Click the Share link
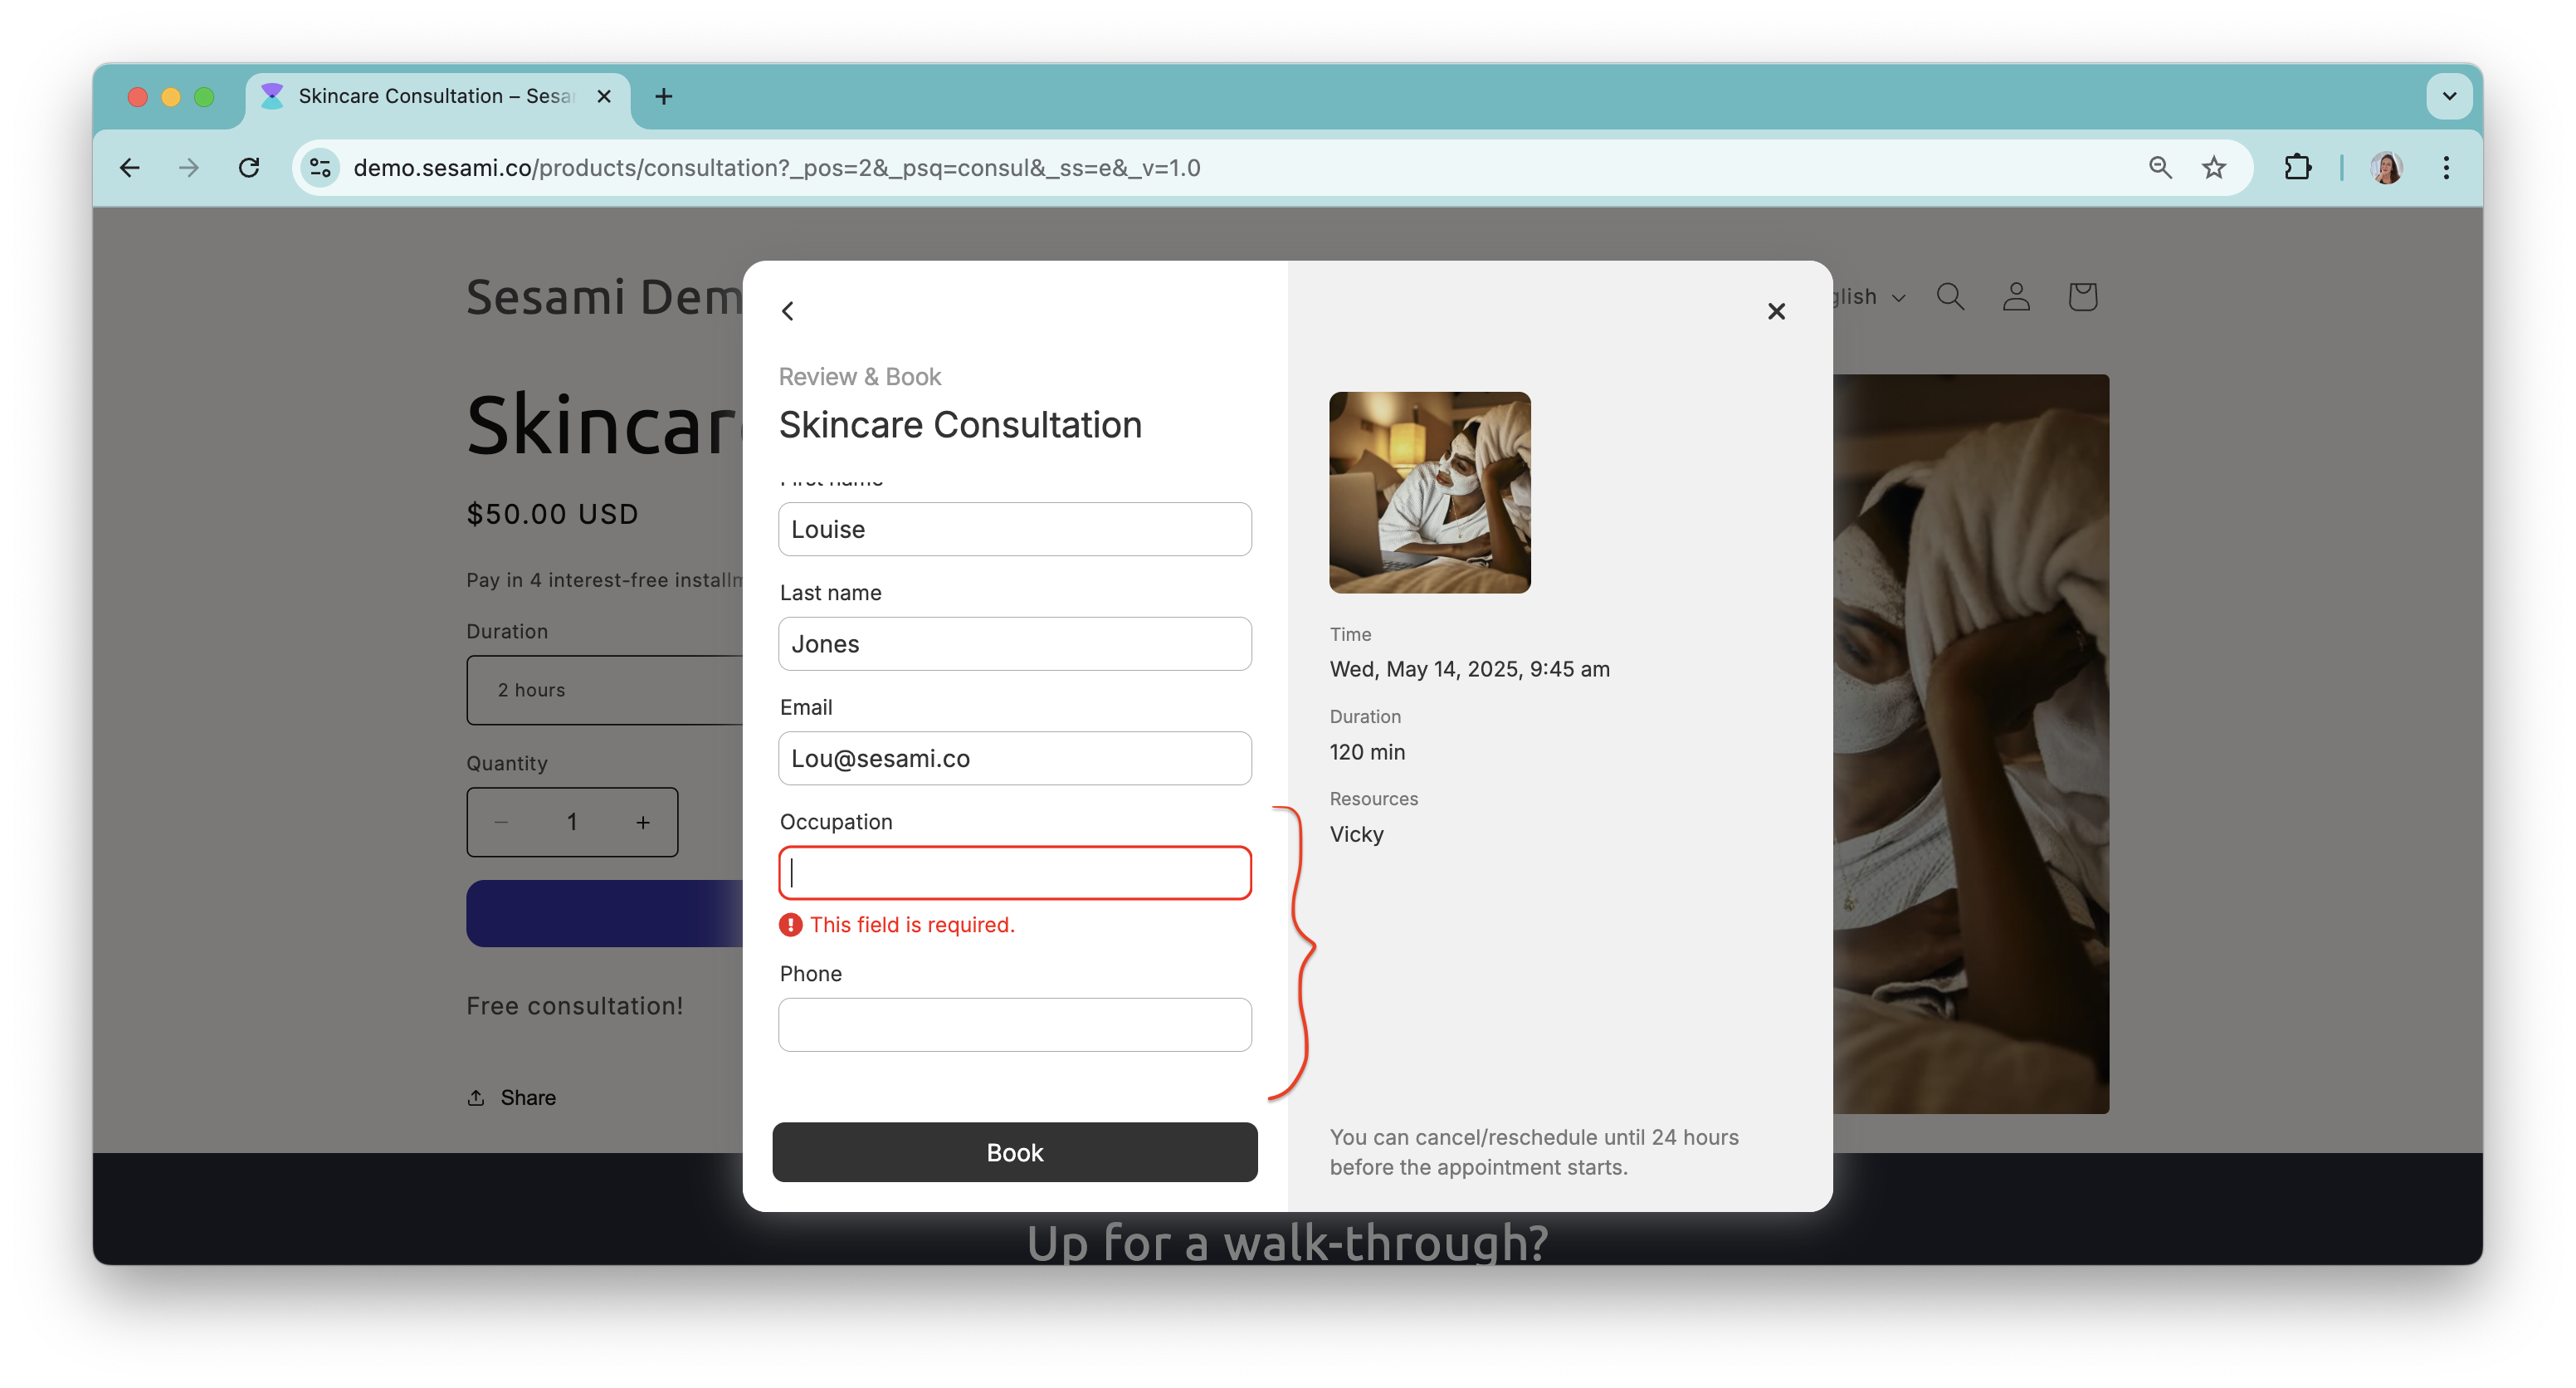The image size is (2576, 1388). tap(511, 1097)
